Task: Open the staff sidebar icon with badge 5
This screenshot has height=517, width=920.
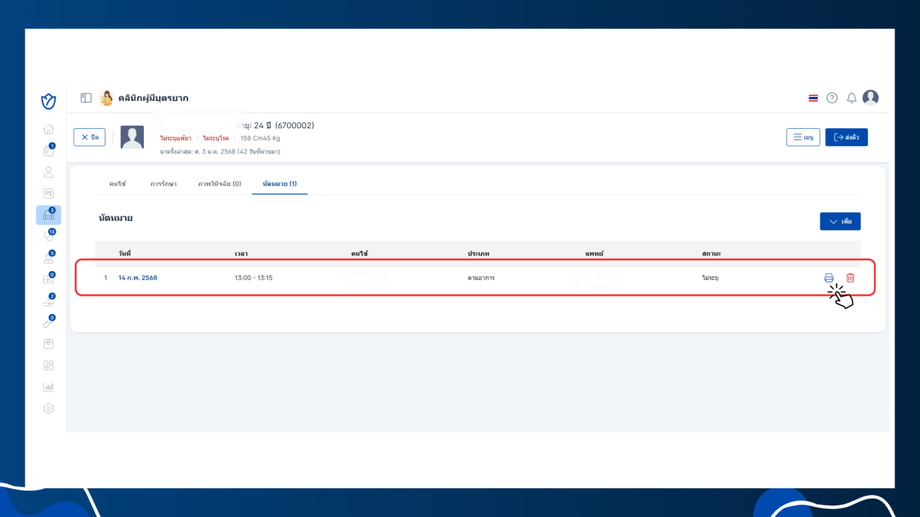Action: click(x=49, y=258)
